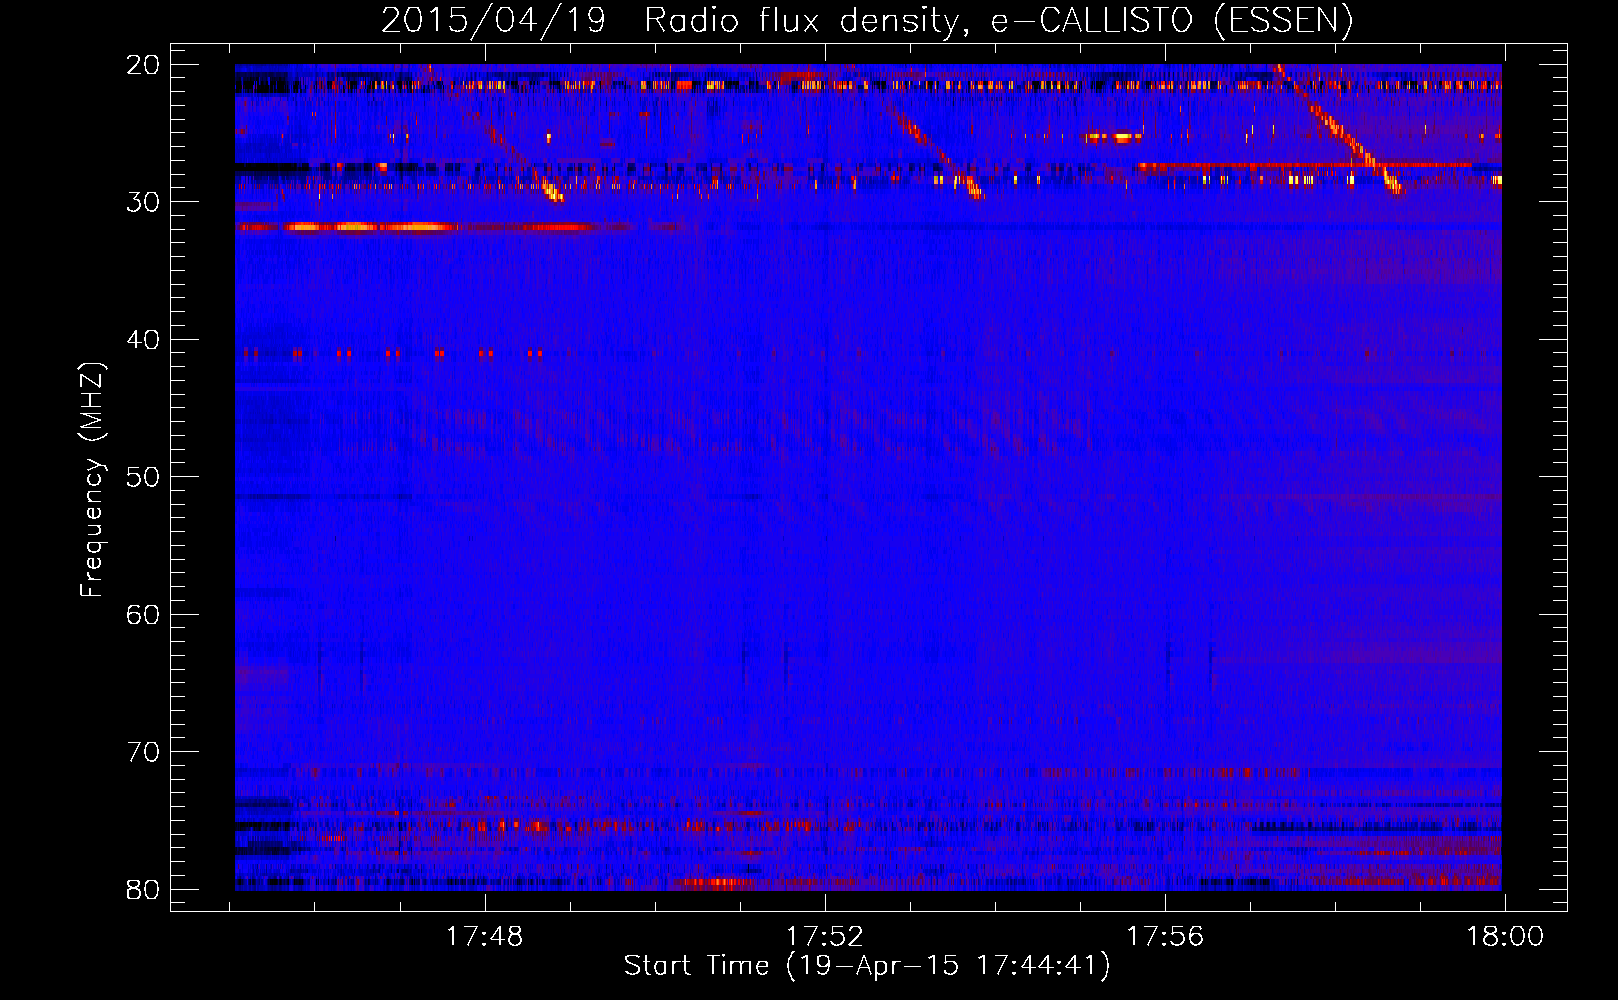Click the '80' frequency tick label
The image size is (1618, 1000).
(144, 889)
